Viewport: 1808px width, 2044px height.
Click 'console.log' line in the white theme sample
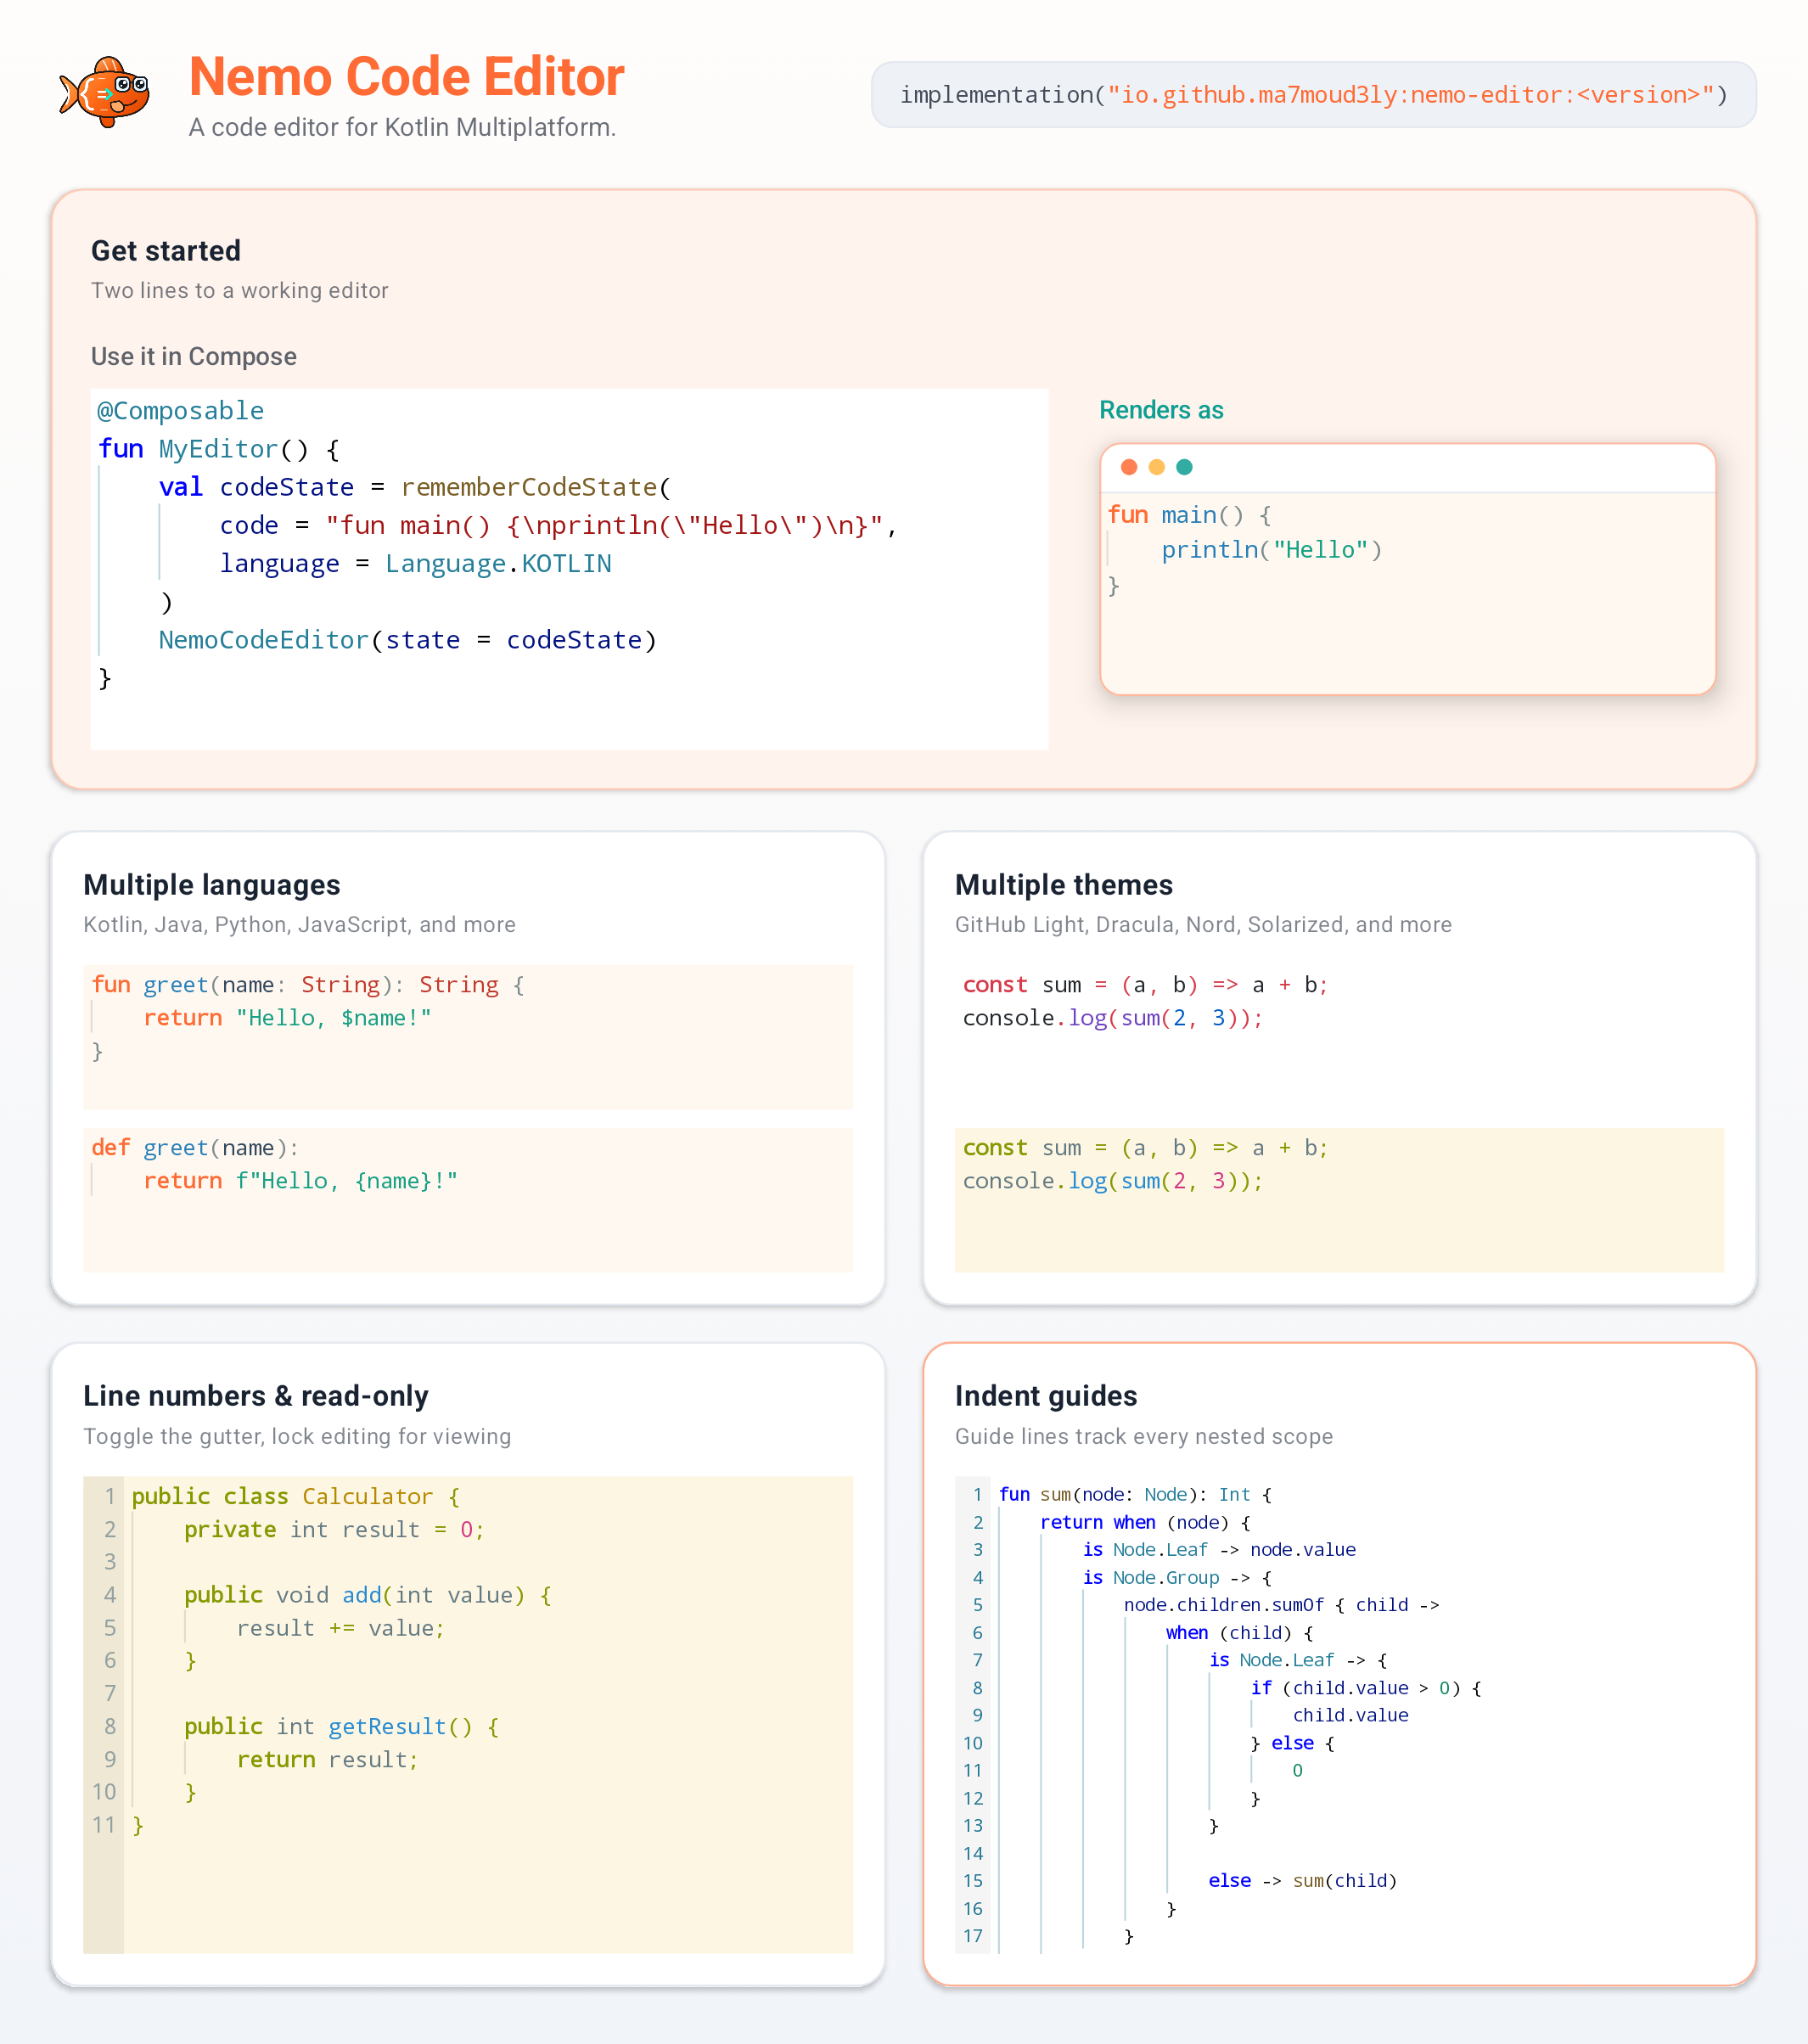point(1113,1018)
